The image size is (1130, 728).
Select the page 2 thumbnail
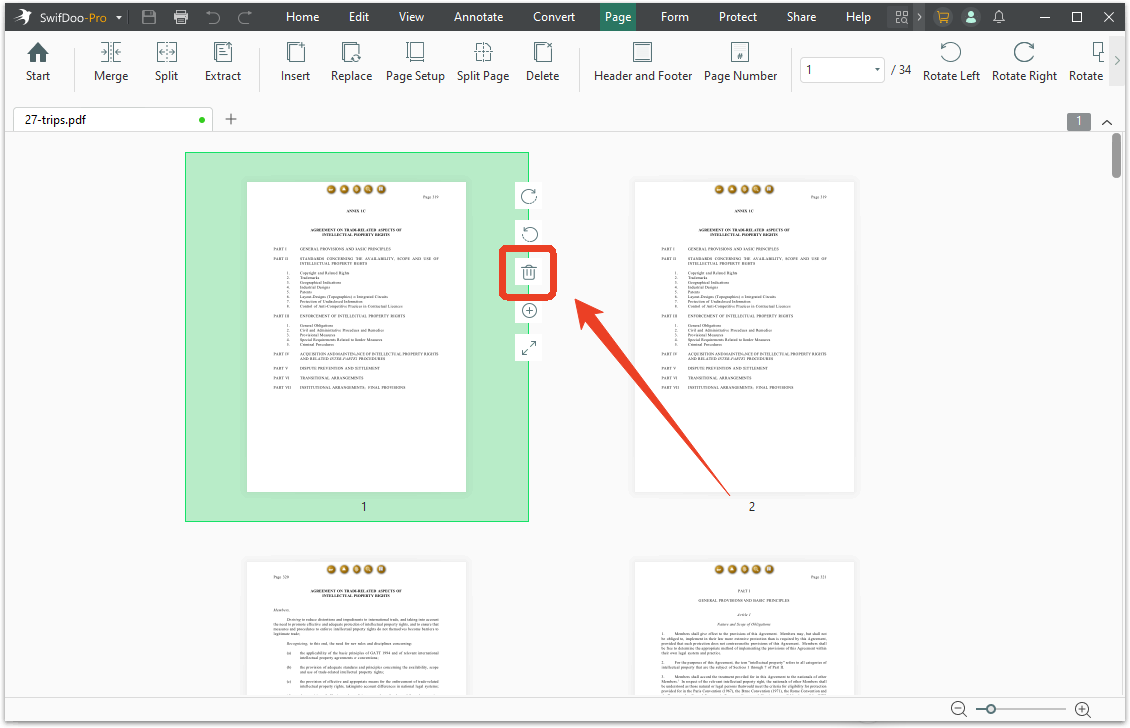pos(744,337)
